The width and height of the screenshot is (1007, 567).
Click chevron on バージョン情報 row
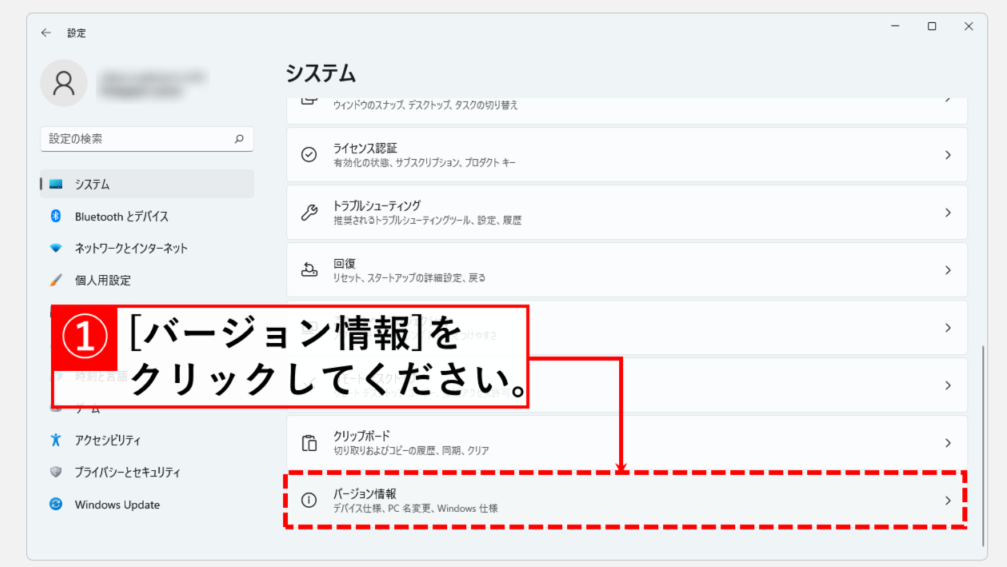pos(948,500)
